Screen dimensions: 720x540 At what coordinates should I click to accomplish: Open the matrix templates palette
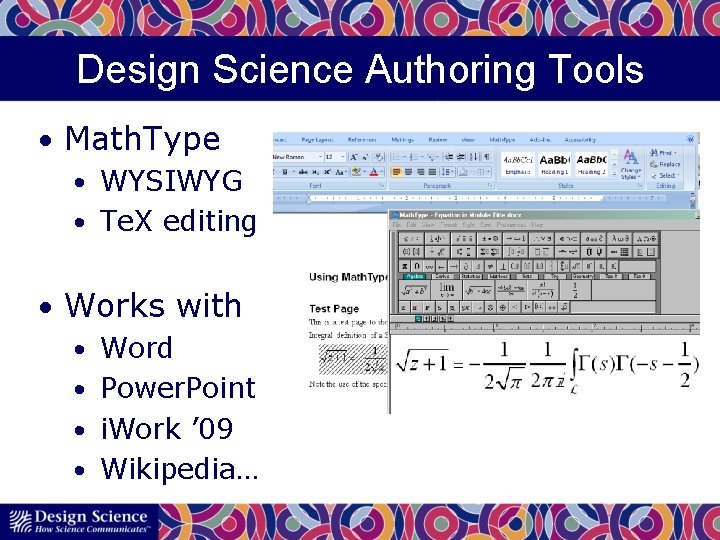pyautogui.click(x=619, y=252)
